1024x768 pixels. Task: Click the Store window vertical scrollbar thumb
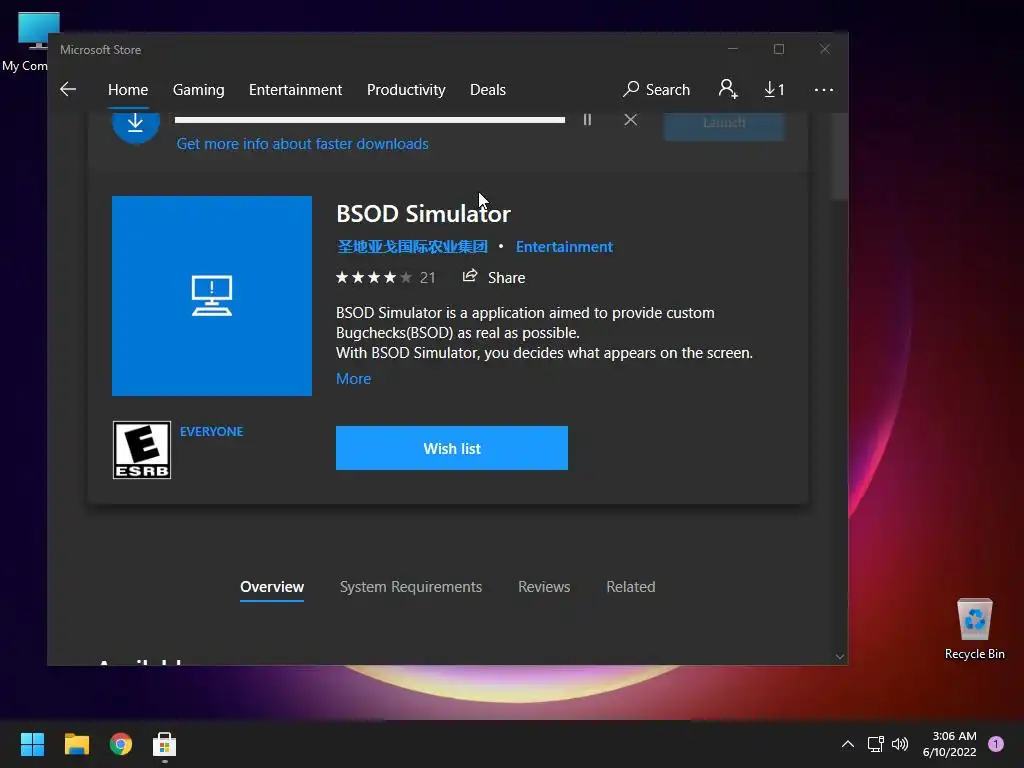pos(840,157)
